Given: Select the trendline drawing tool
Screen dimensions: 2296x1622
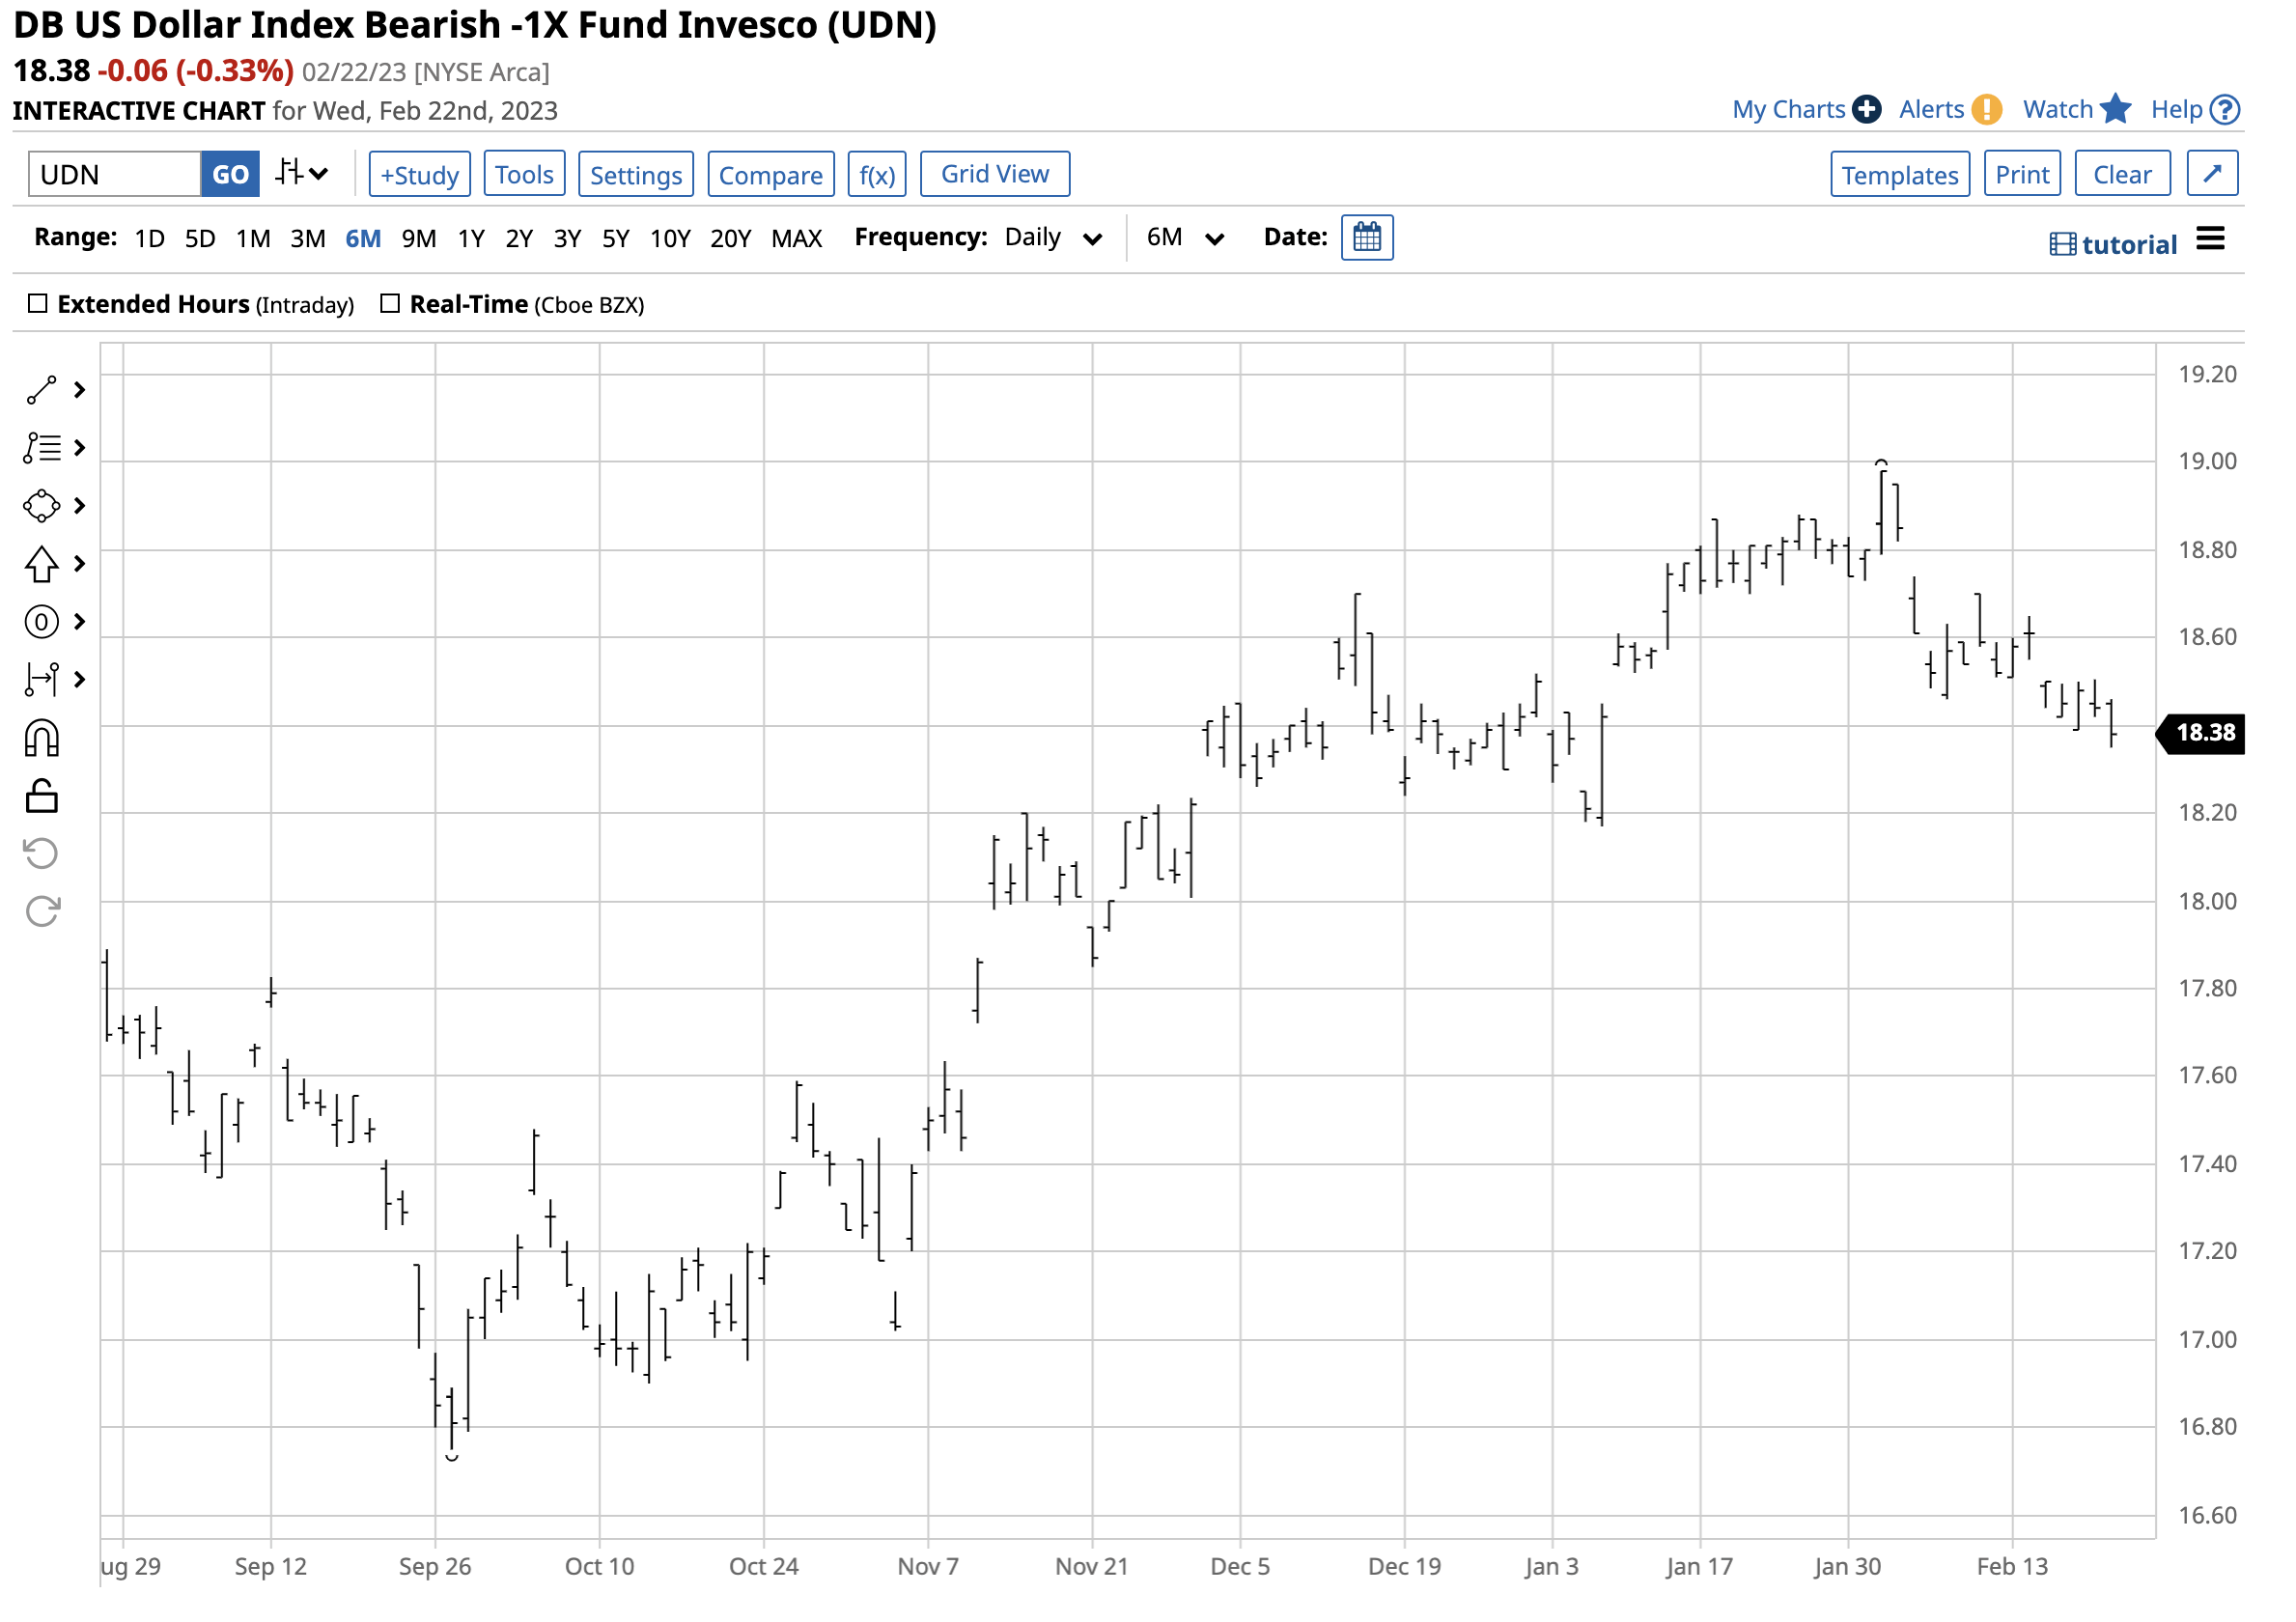Looking at the screenshot, I should (40, 390).
